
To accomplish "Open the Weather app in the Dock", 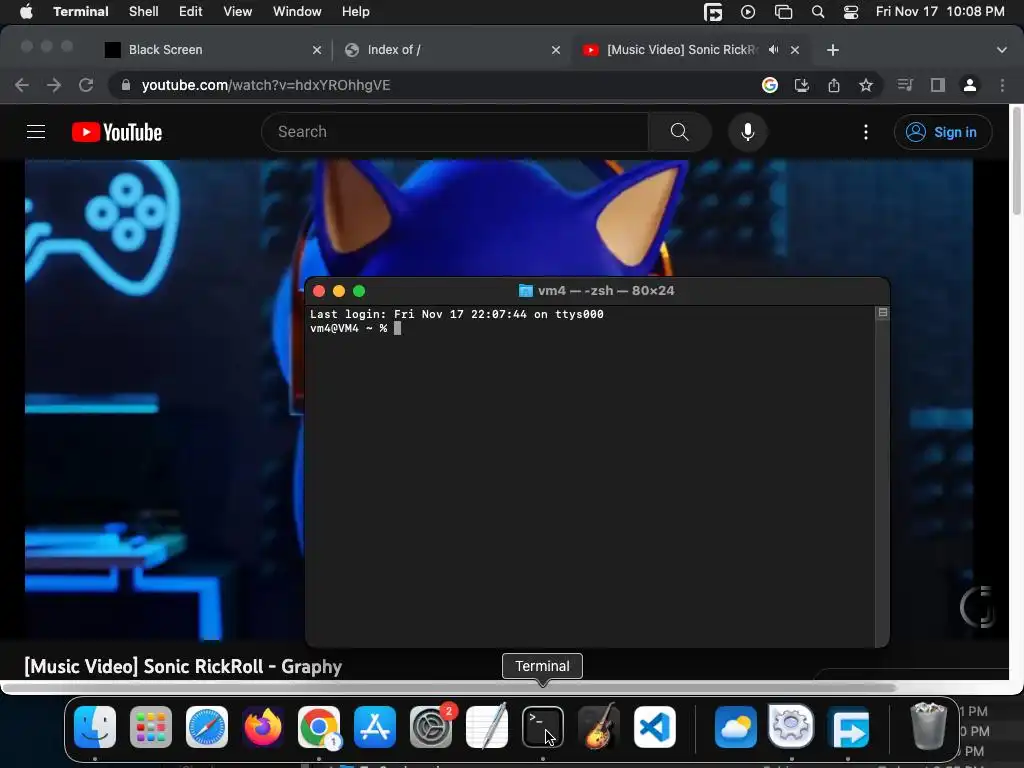I will point(735,727).
